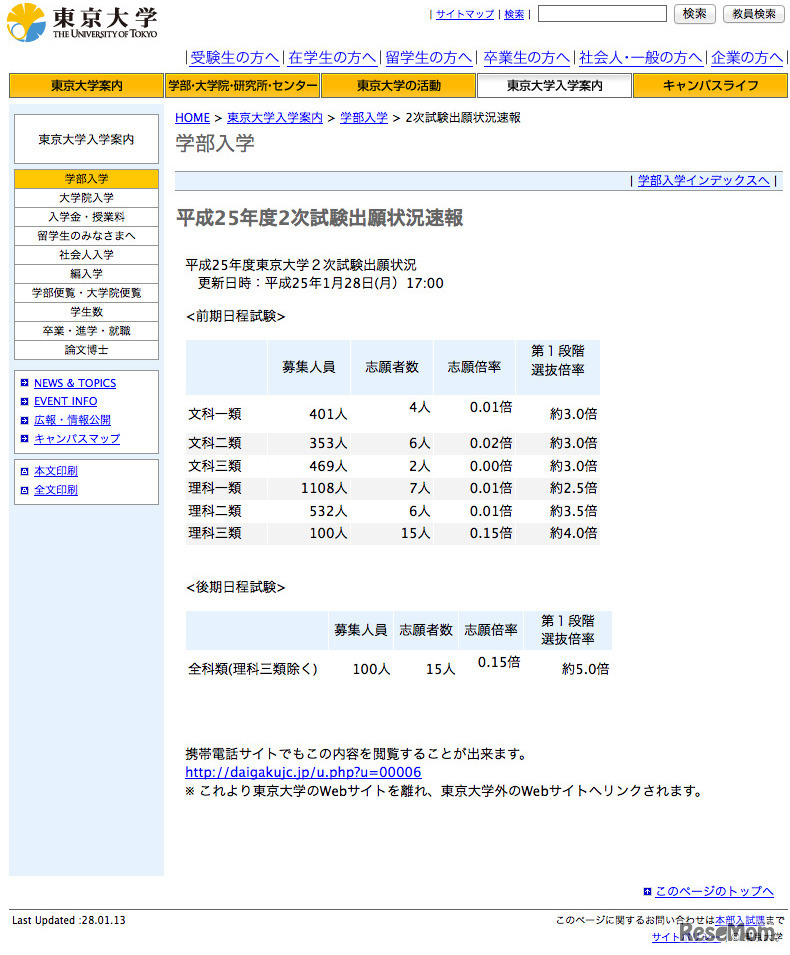Focus the site search text field
The height and width of the screenshot is (955, 790).
pos(602,13)
